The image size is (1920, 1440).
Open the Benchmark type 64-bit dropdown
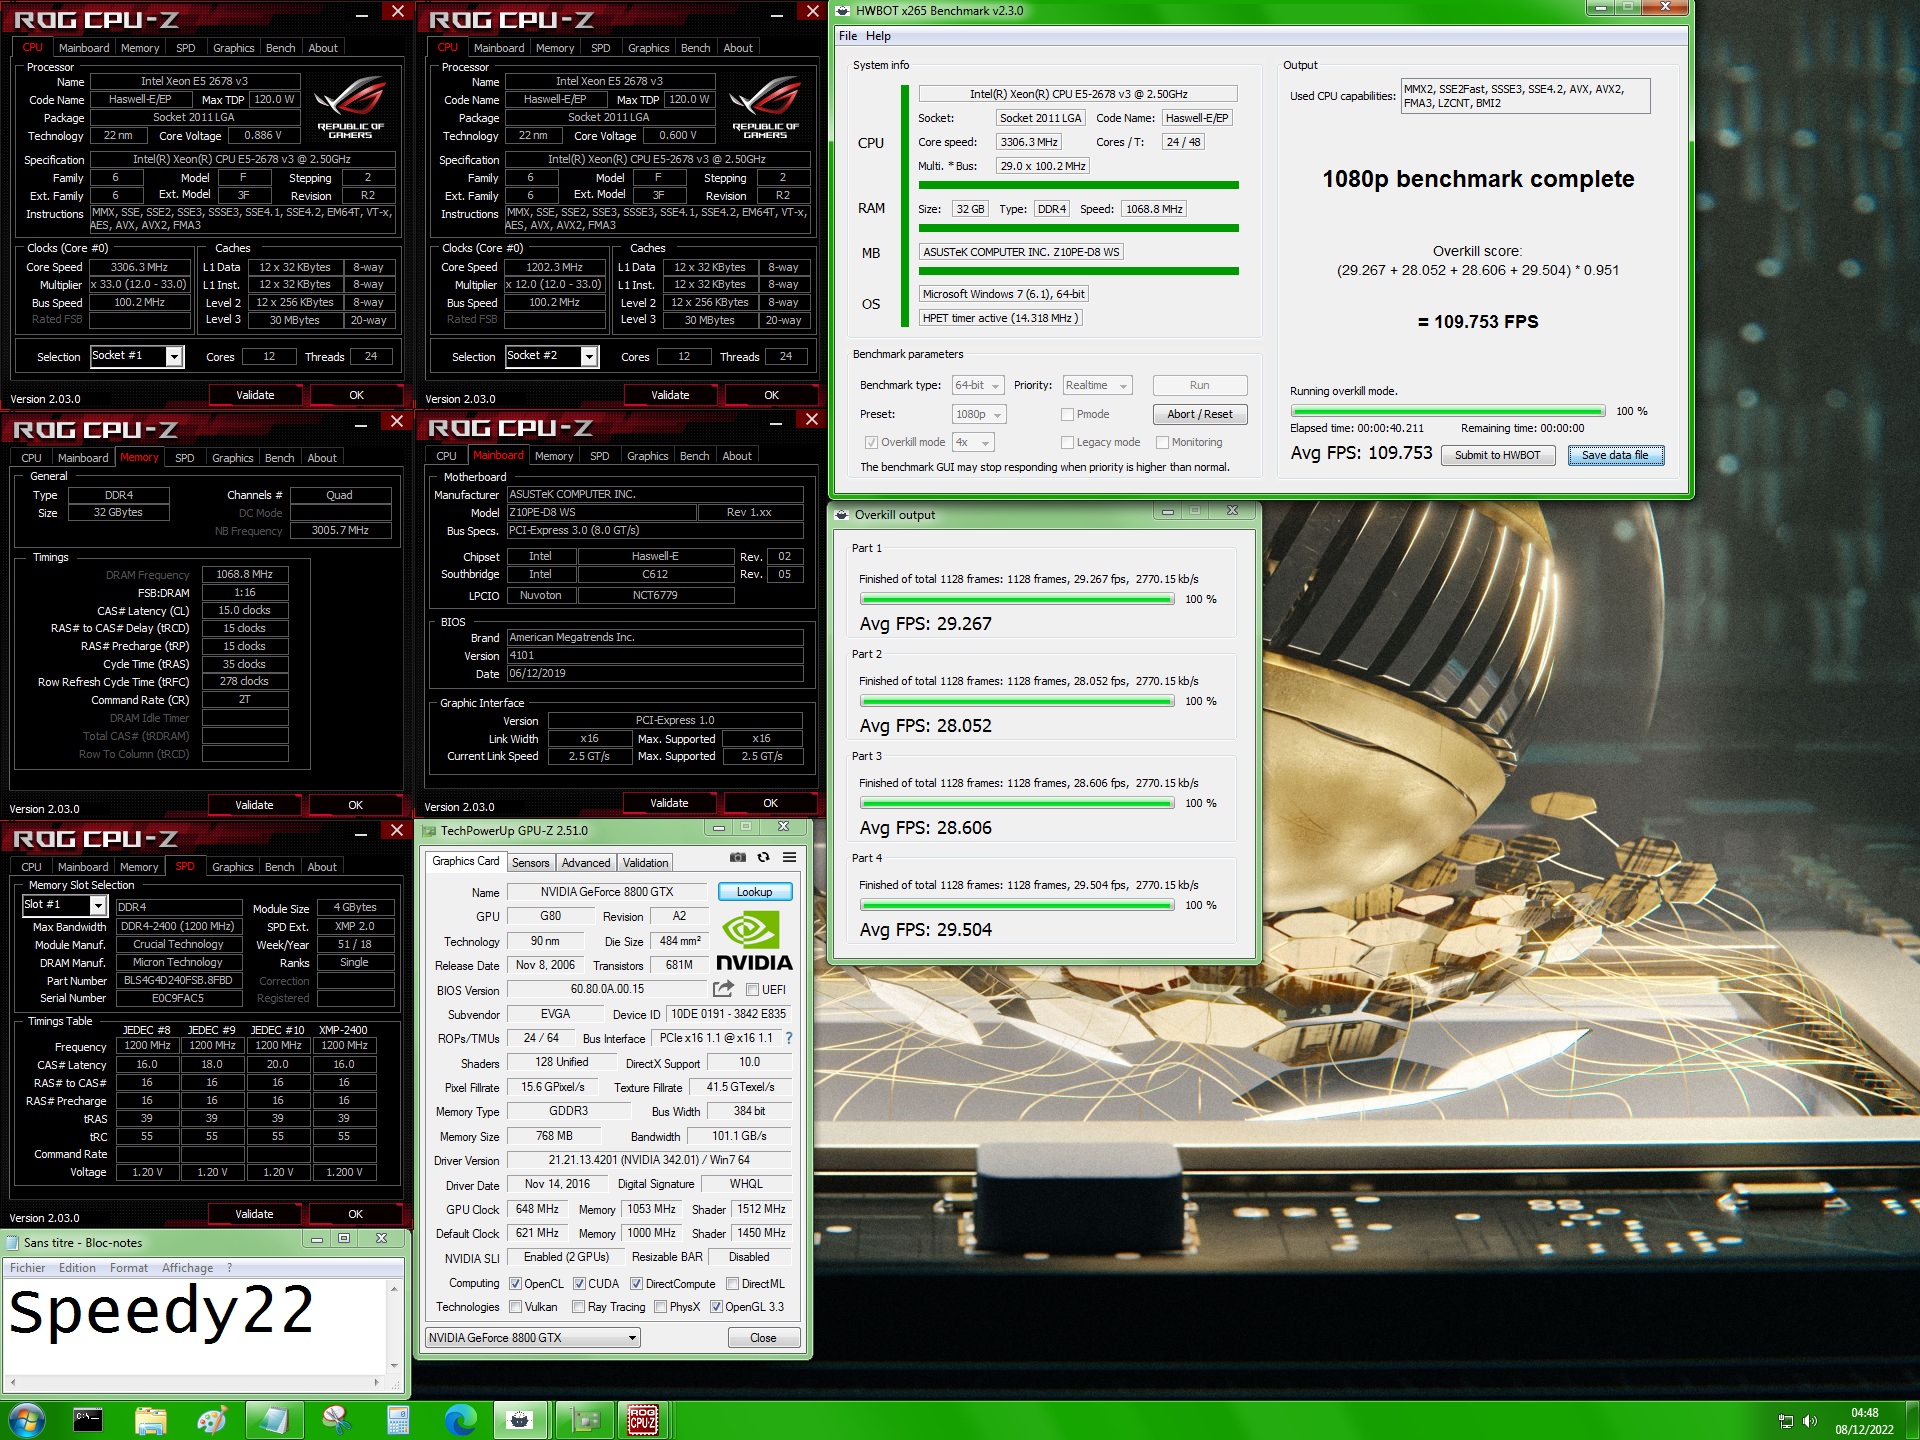(x=978, y=385)
